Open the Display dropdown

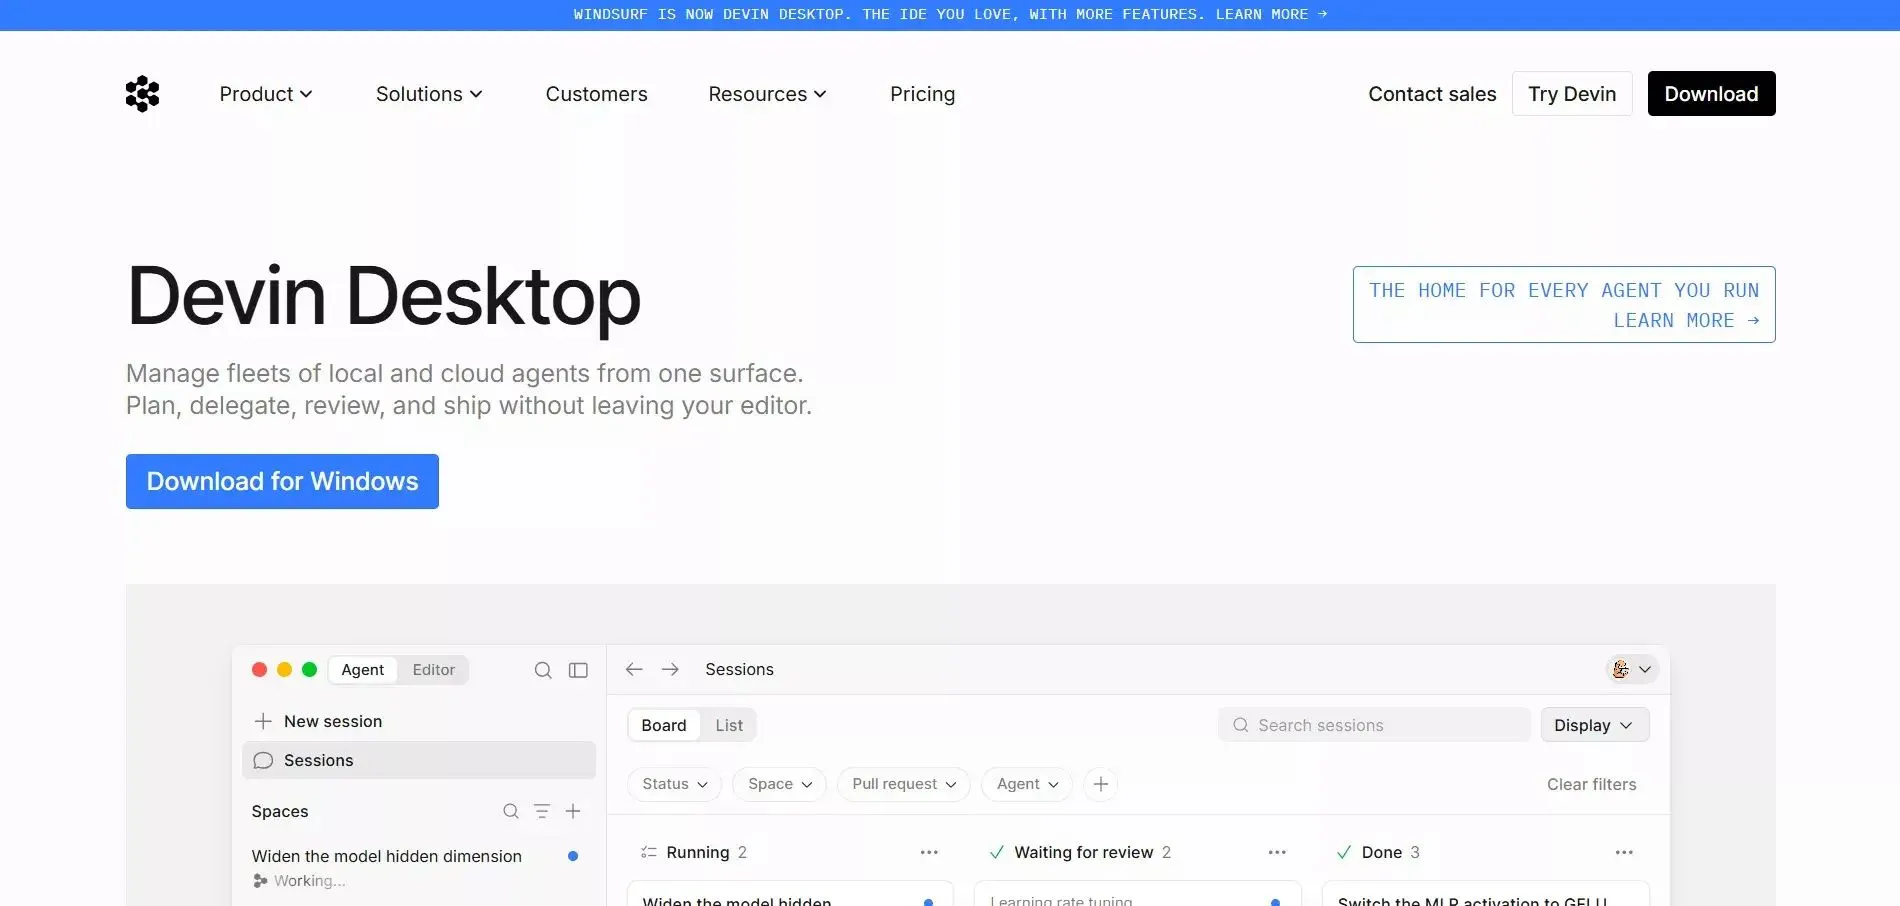pos(1594,725)
